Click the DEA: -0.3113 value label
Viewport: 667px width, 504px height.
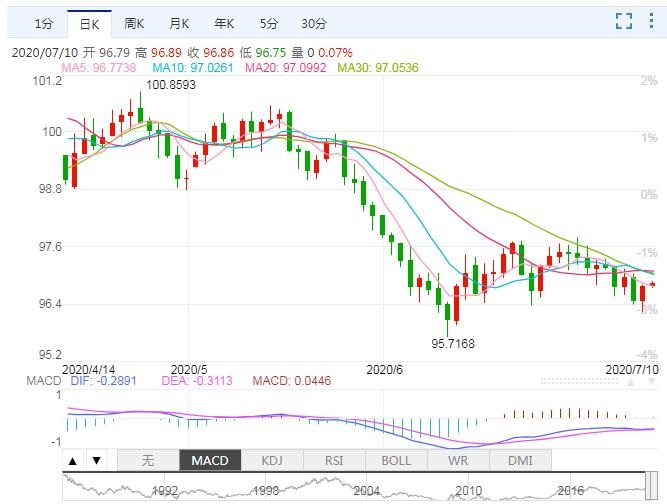click(x=197, y=381)
